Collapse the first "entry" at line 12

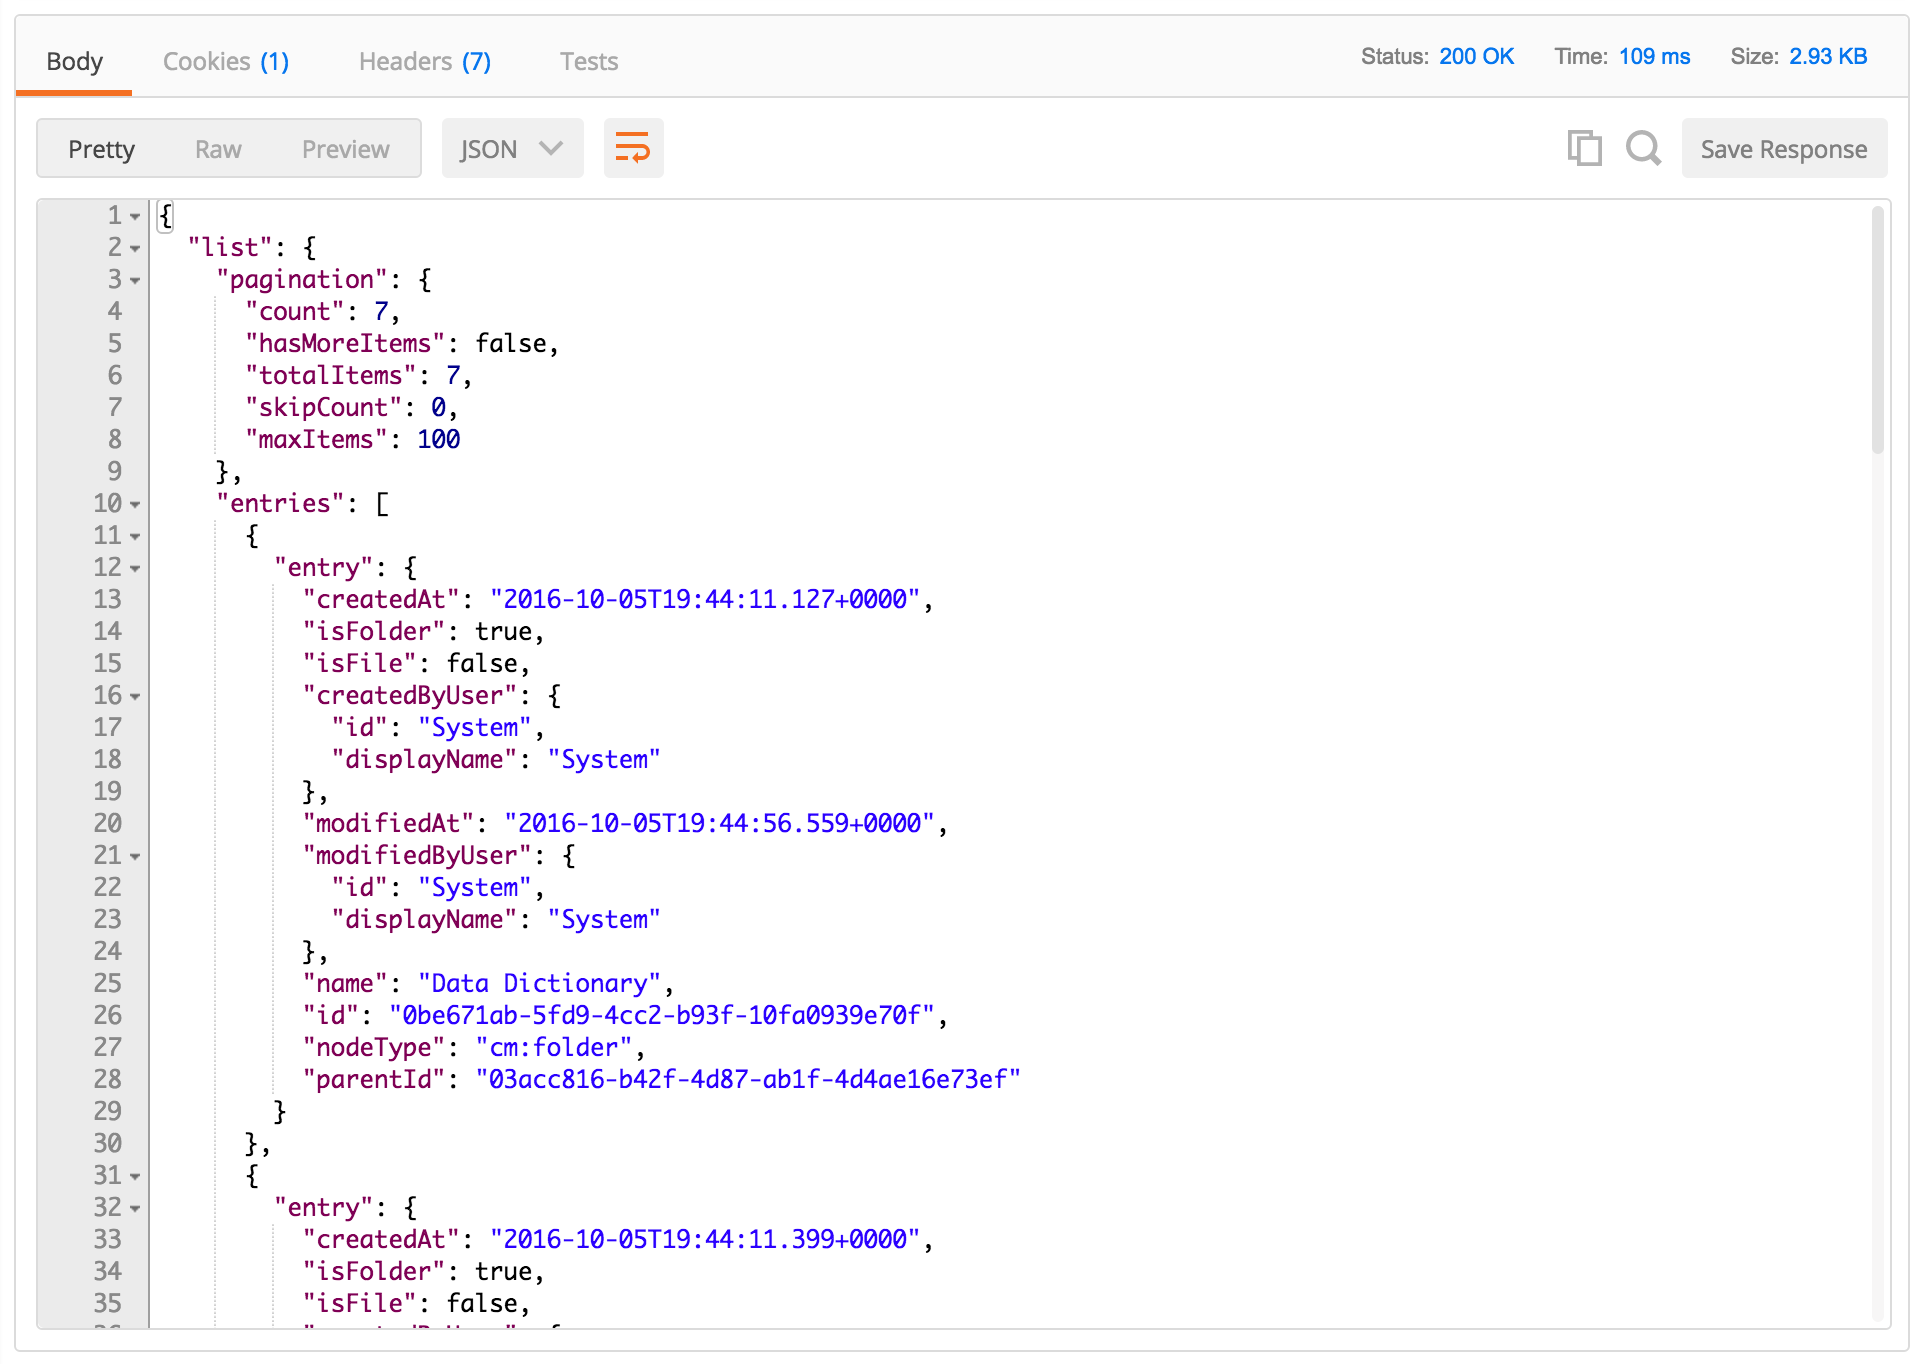pos(135,569)
